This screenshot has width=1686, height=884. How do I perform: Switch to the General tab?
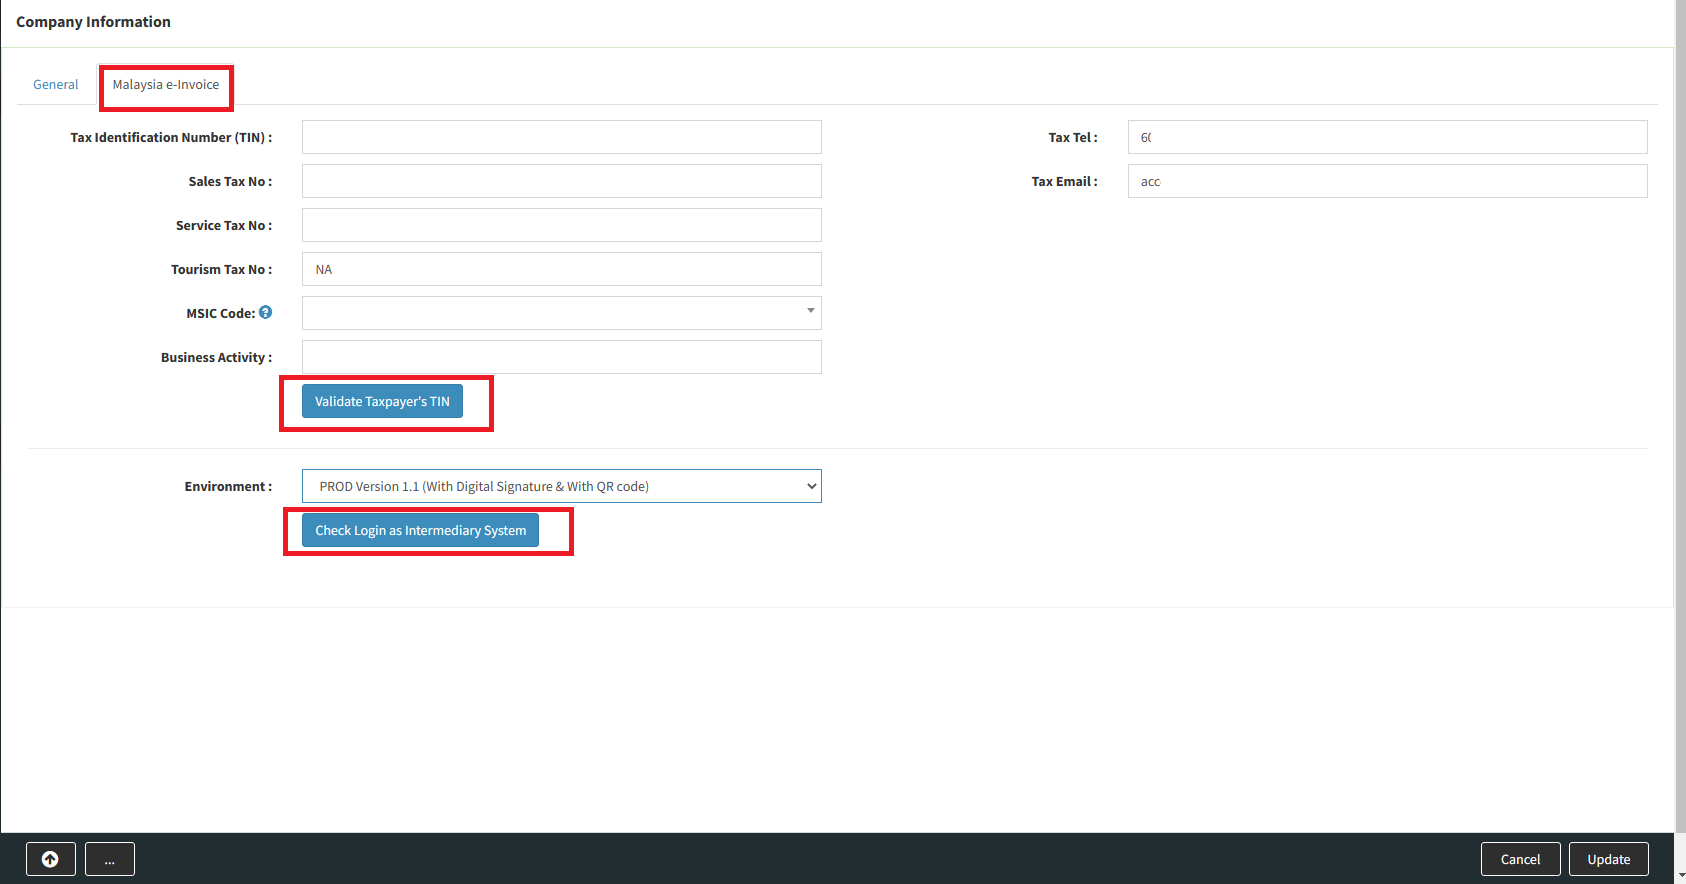tap(56, 85)
